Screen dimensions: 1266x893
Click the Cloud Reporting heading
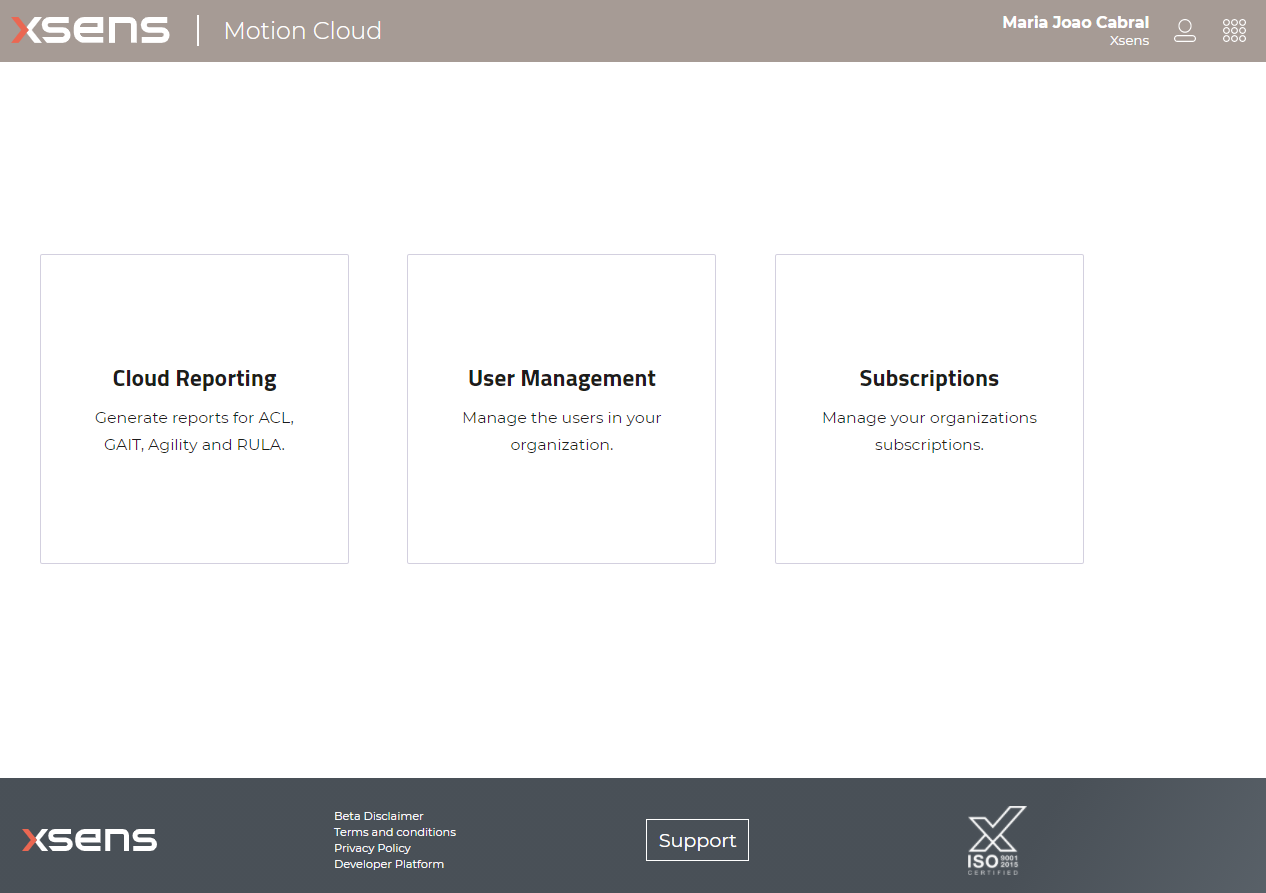(194, 378)
